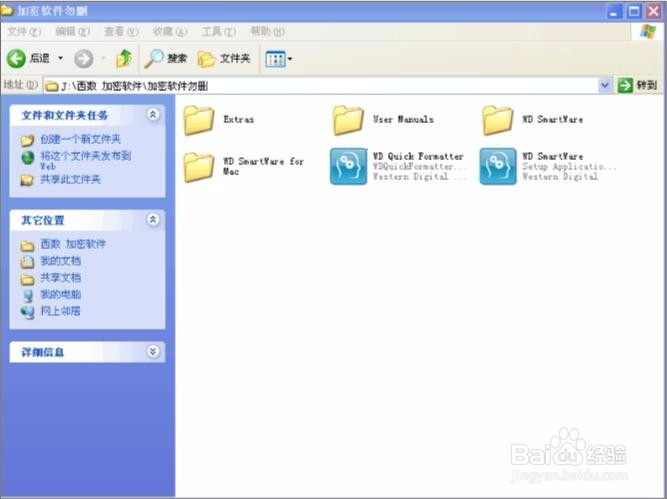Open 共享文档 link

(60, 277)
